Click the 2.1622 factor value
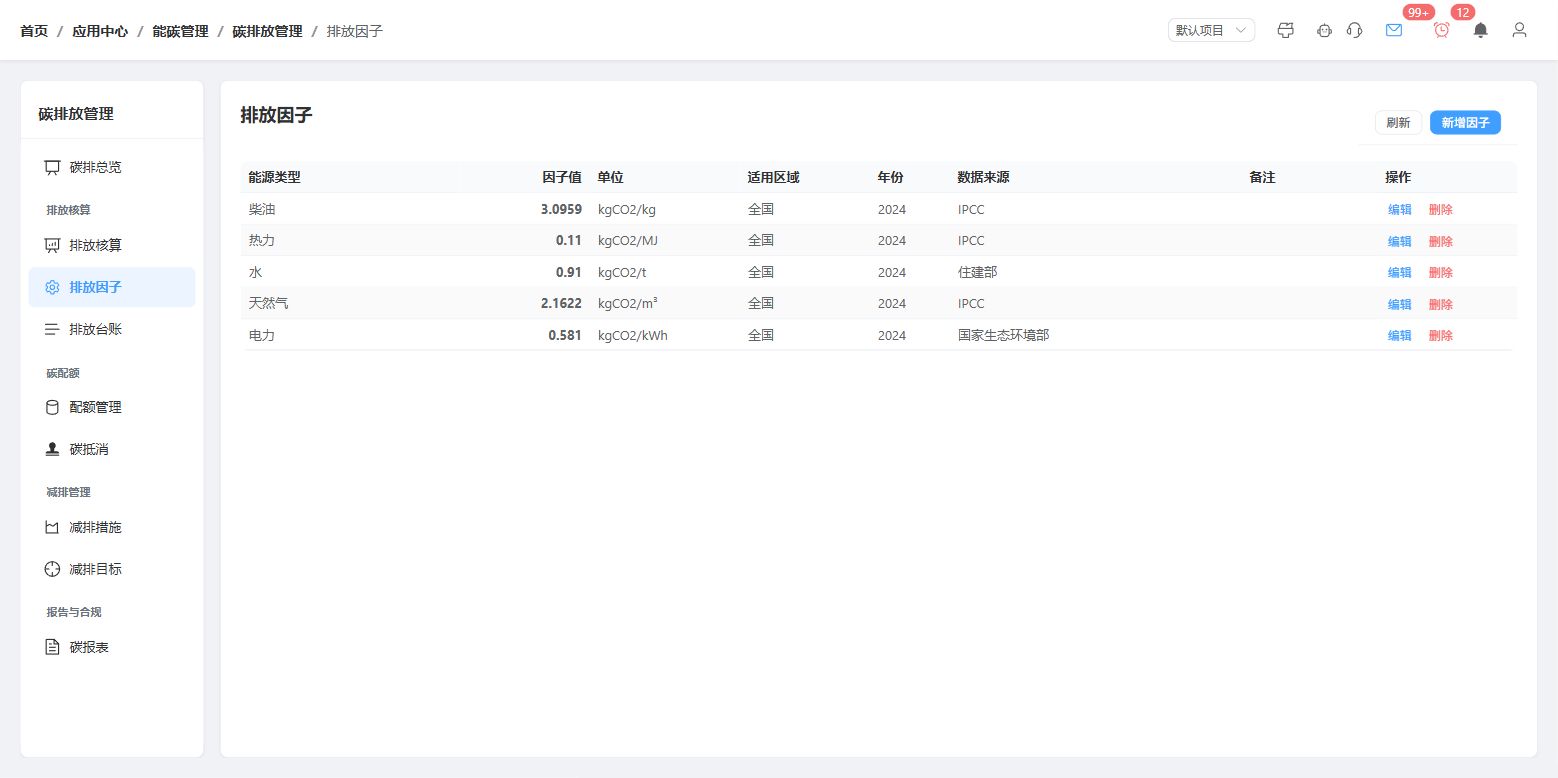The height and width of the screenshot is (778, 1558). pos(561,303)
